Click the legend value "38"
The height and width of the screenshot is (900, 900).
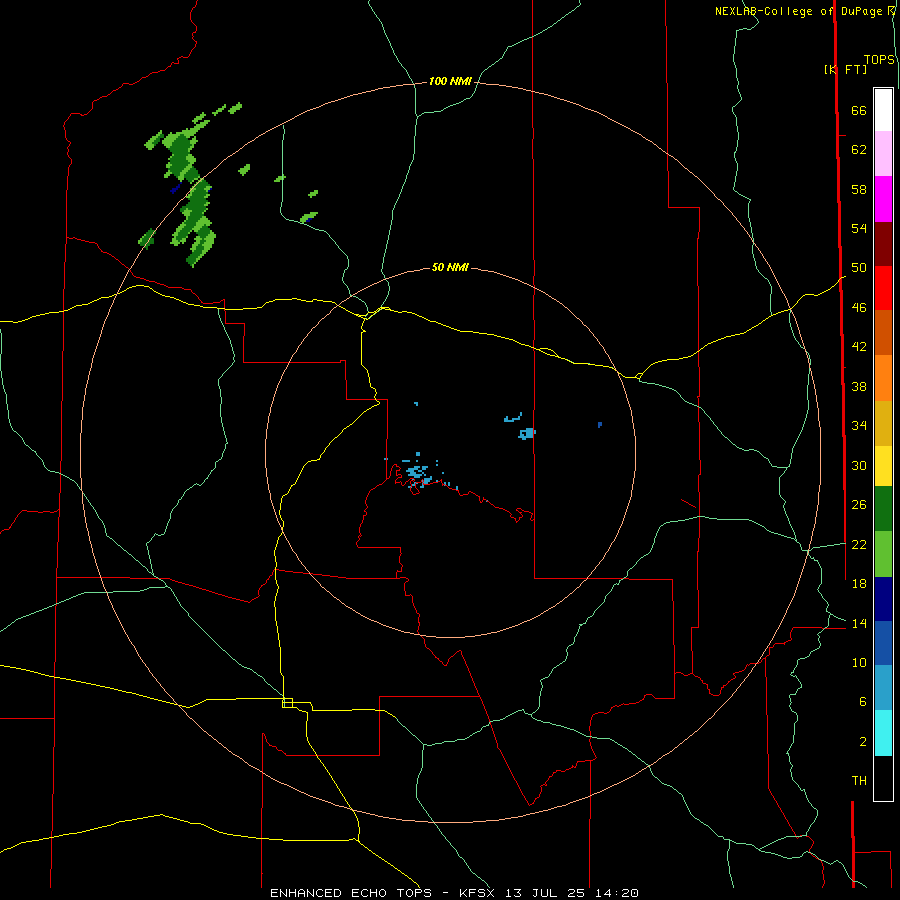tap(859, 386)
